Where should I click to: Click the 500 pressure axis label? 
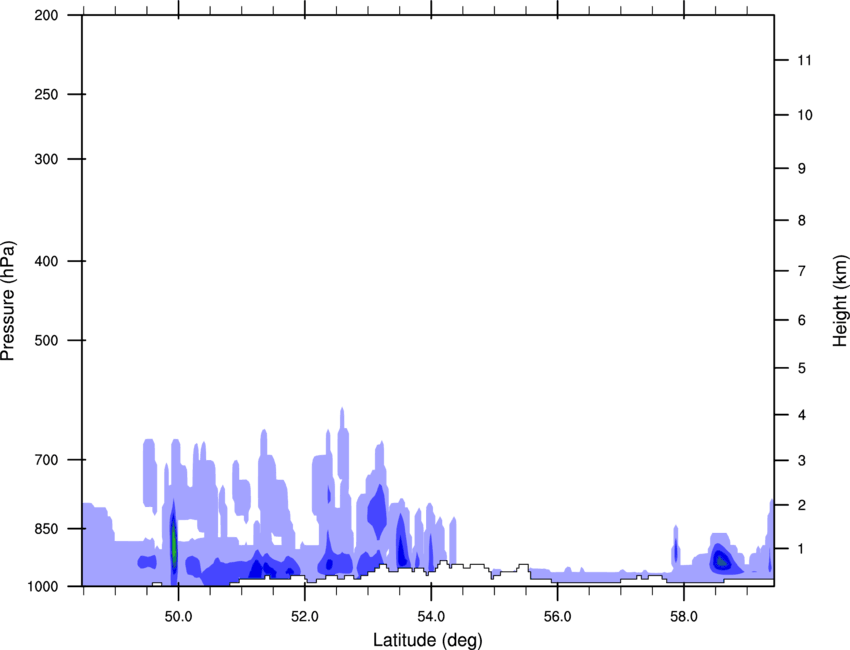click(46, 340)
